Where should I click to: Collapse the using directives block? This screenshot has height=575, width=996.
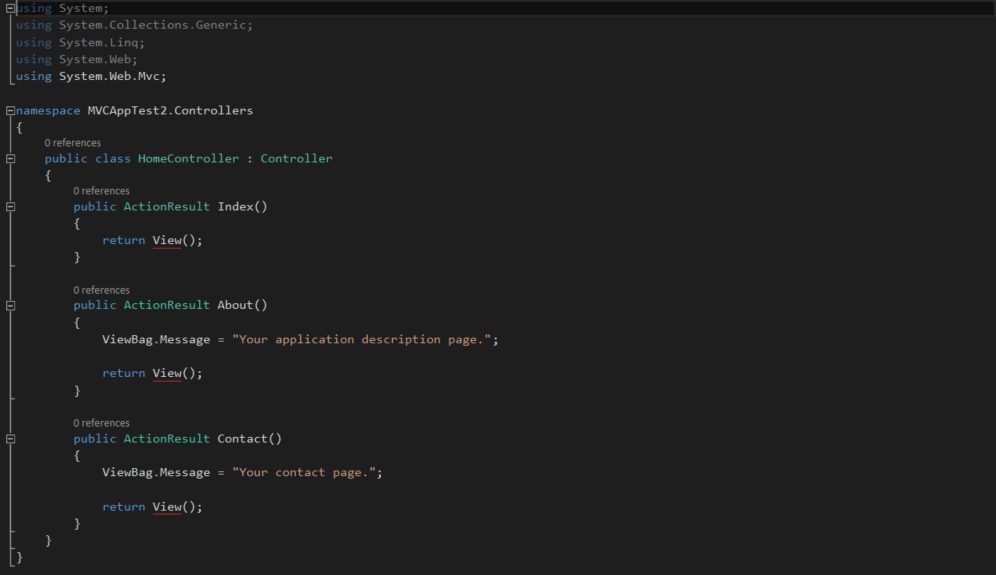tap(10, 8)
